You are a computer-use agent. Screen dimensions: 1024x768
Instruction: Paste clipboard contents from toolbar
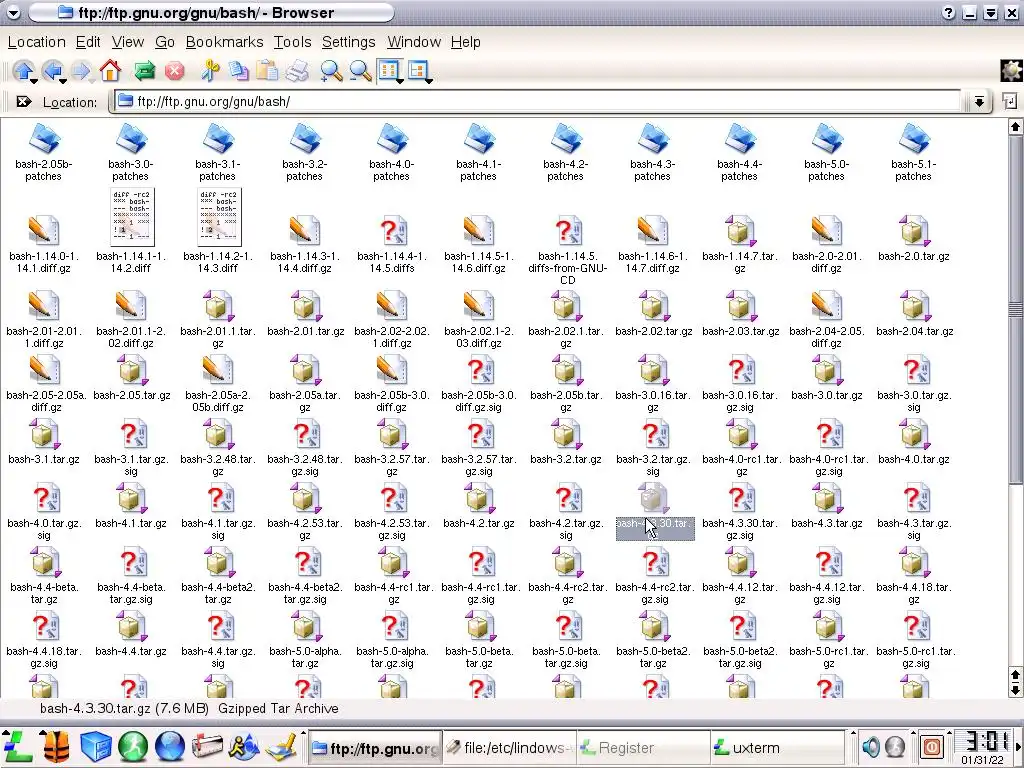coord(266,70)
